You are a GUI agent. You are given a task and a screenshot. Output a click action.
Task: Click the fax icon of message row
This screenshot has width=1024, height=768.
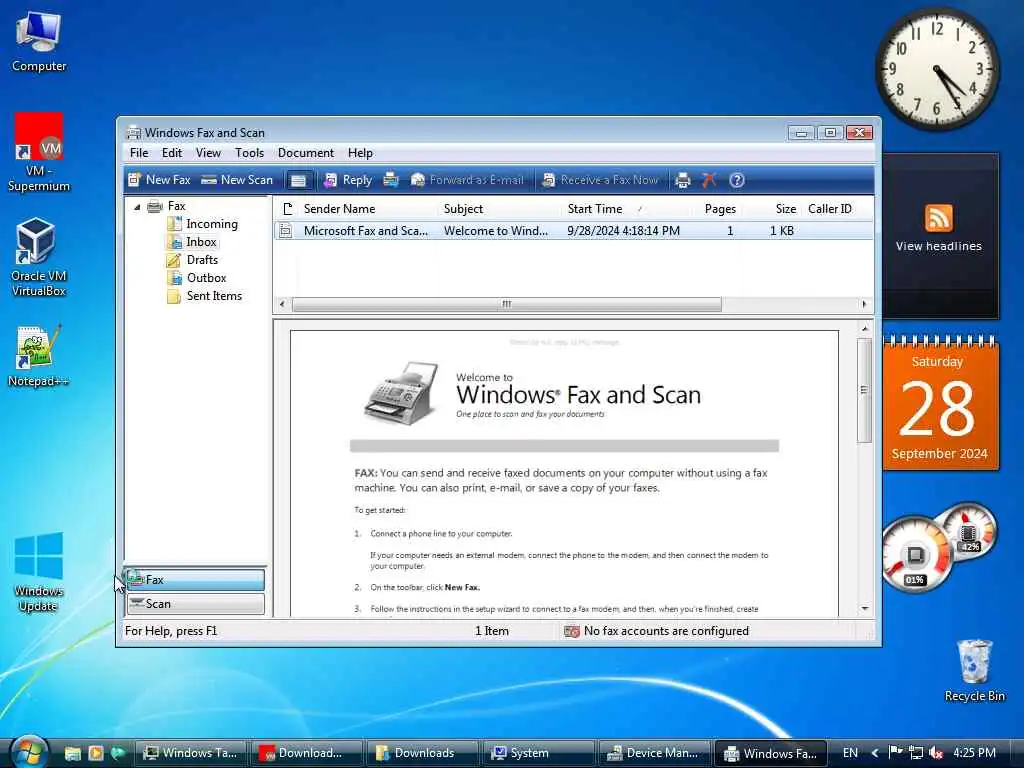pyautogui.click(x=285, y=231)
